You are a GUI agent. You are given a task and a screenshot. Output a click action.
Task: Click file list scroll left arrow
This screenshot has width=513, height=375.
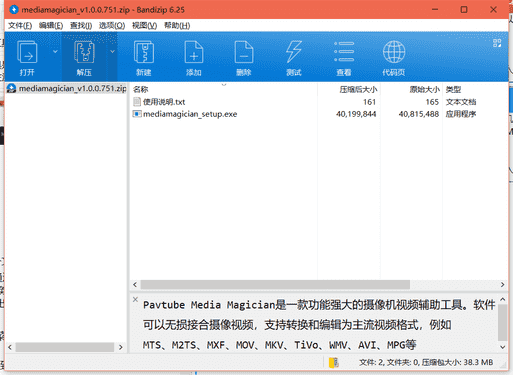pyautogui.click(x=135, y=285)
